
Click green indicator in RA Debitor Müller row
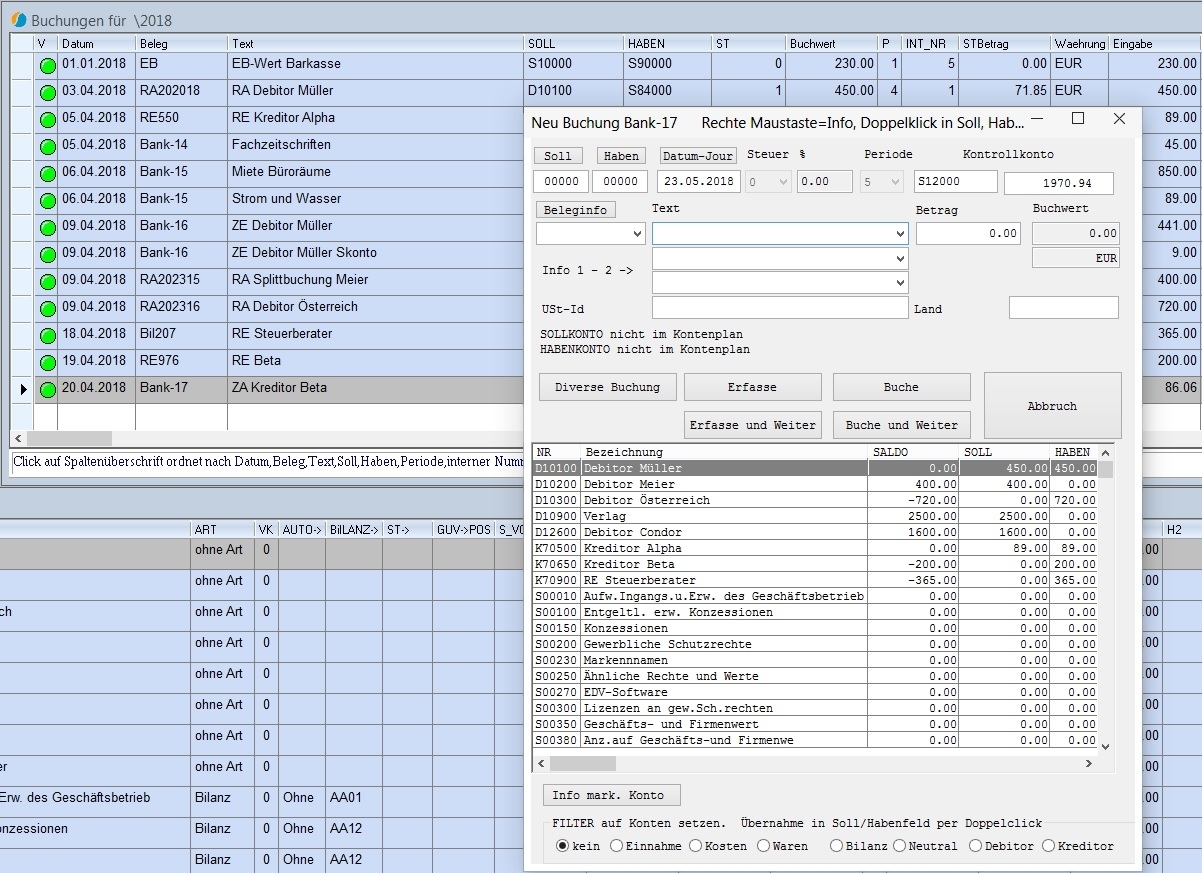pos(47,92)
